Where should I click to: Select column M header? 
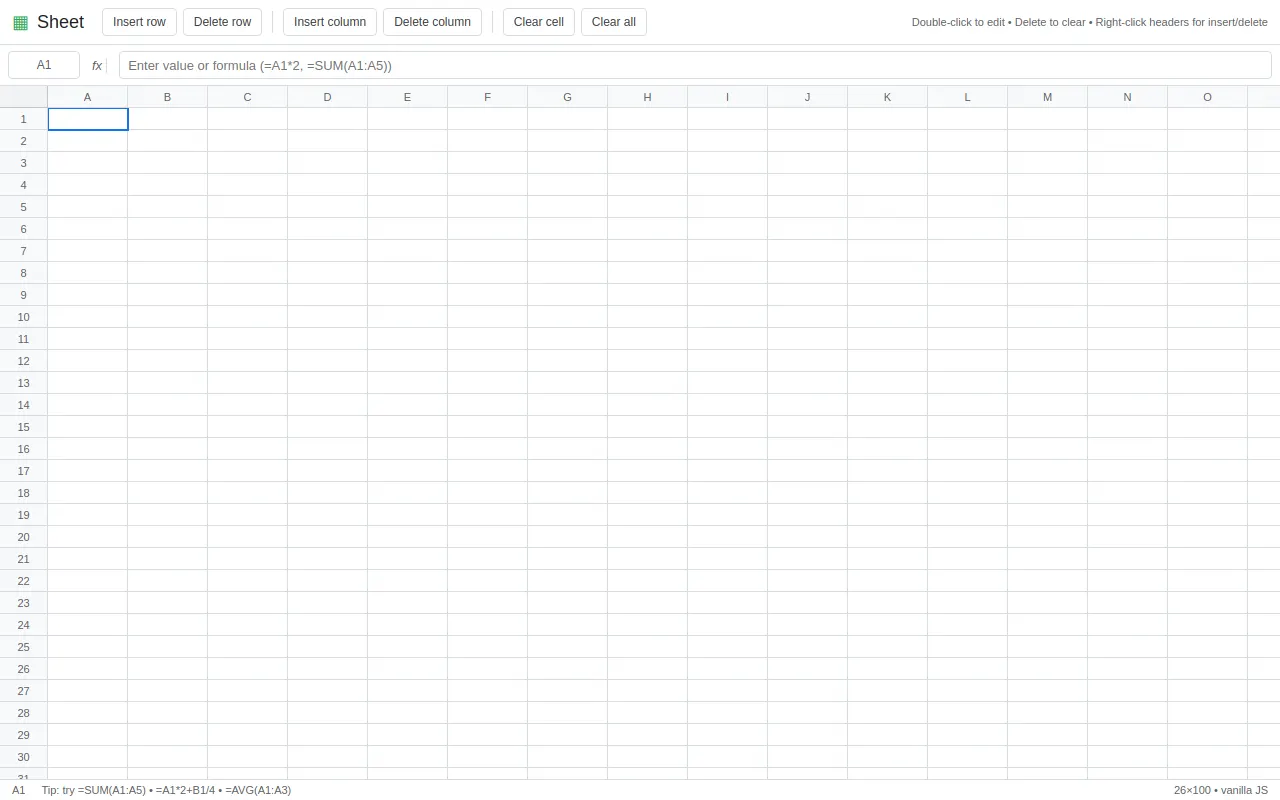pyautogui.click(x=1048, y=97)
